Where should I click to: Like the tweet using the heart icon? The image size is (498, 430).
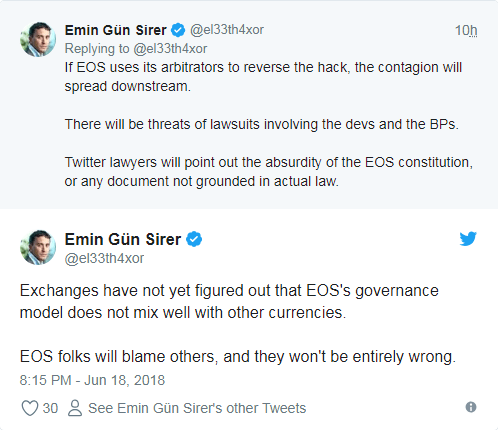(x=30, y=408)
